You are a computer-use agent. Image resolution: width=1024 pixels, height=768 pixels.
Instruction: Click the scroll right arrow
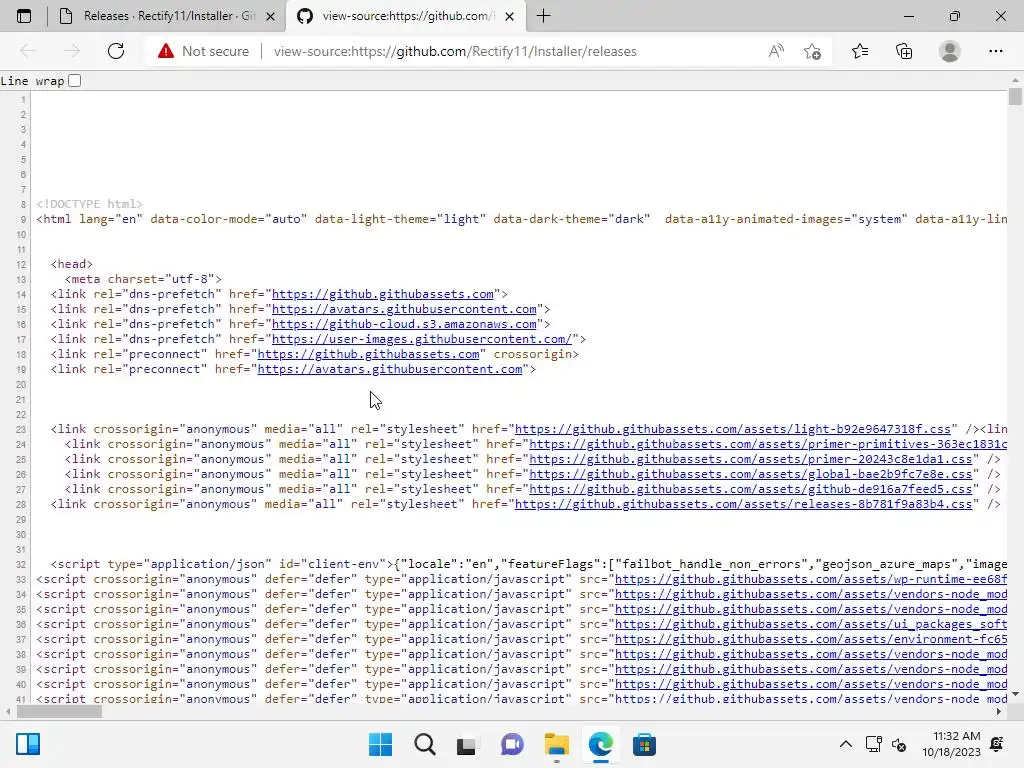pos(999,712)
